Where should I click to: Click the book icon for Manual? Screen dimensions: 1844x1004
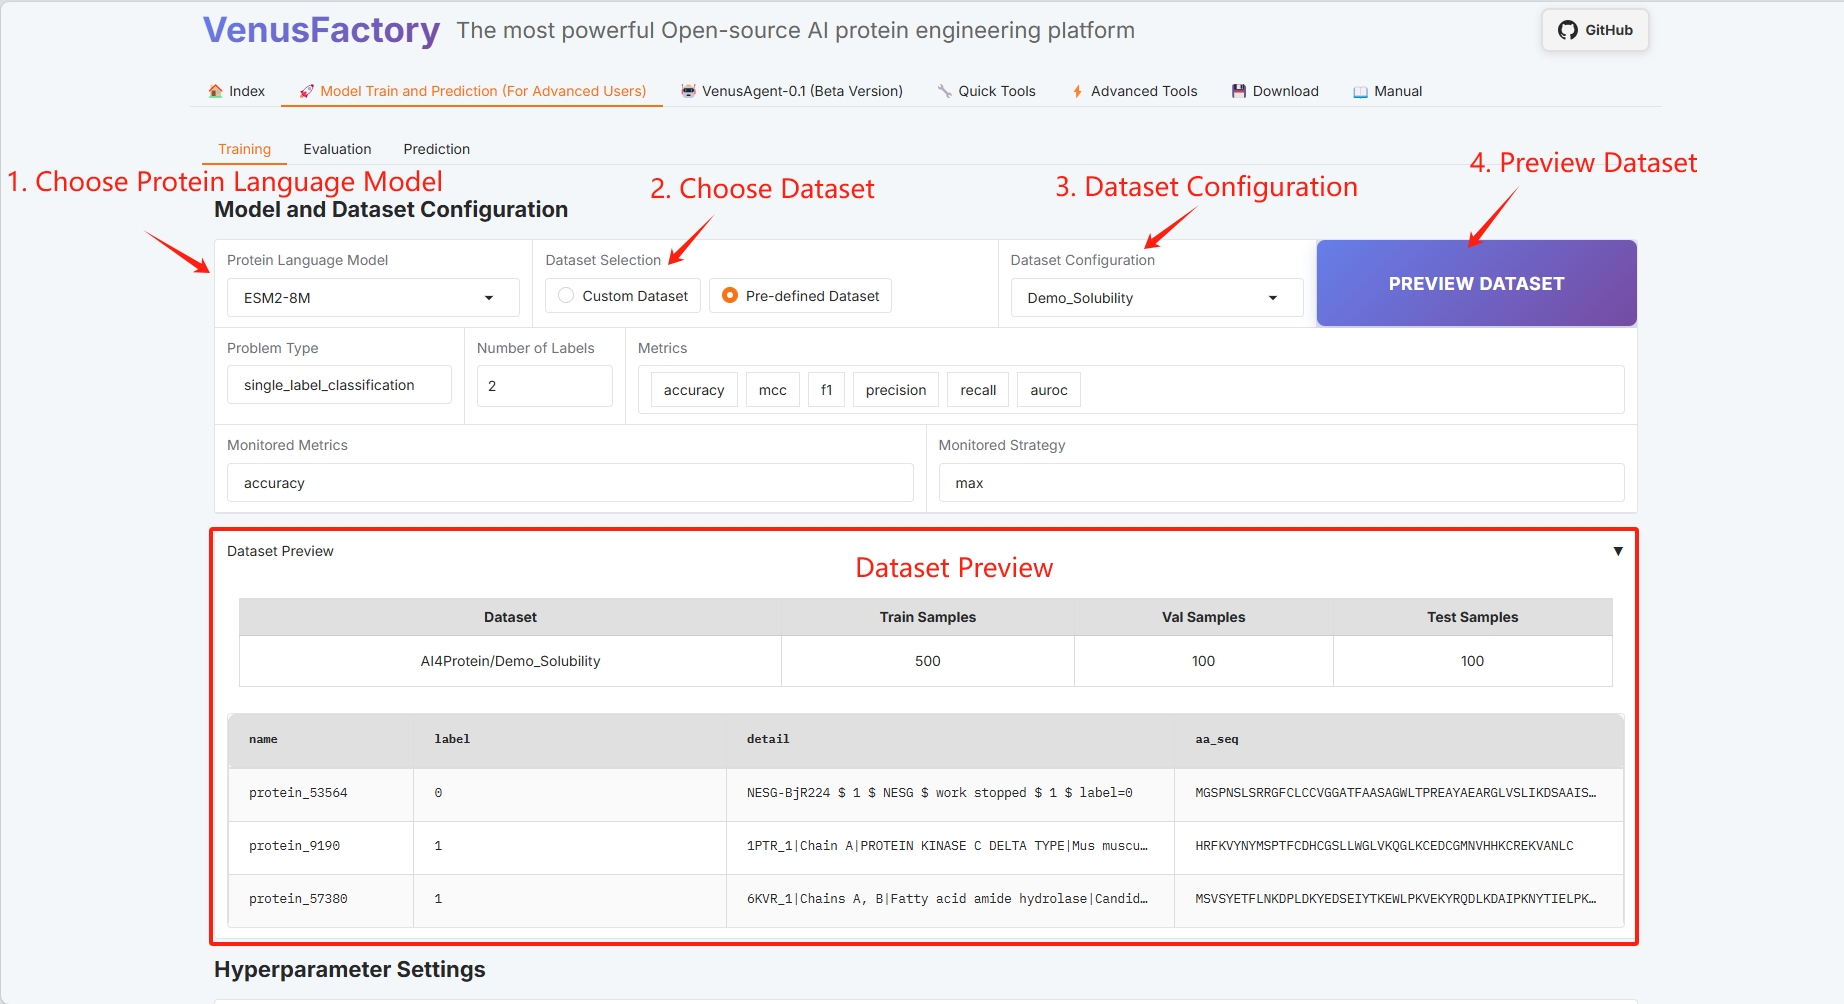[1360, 91]
